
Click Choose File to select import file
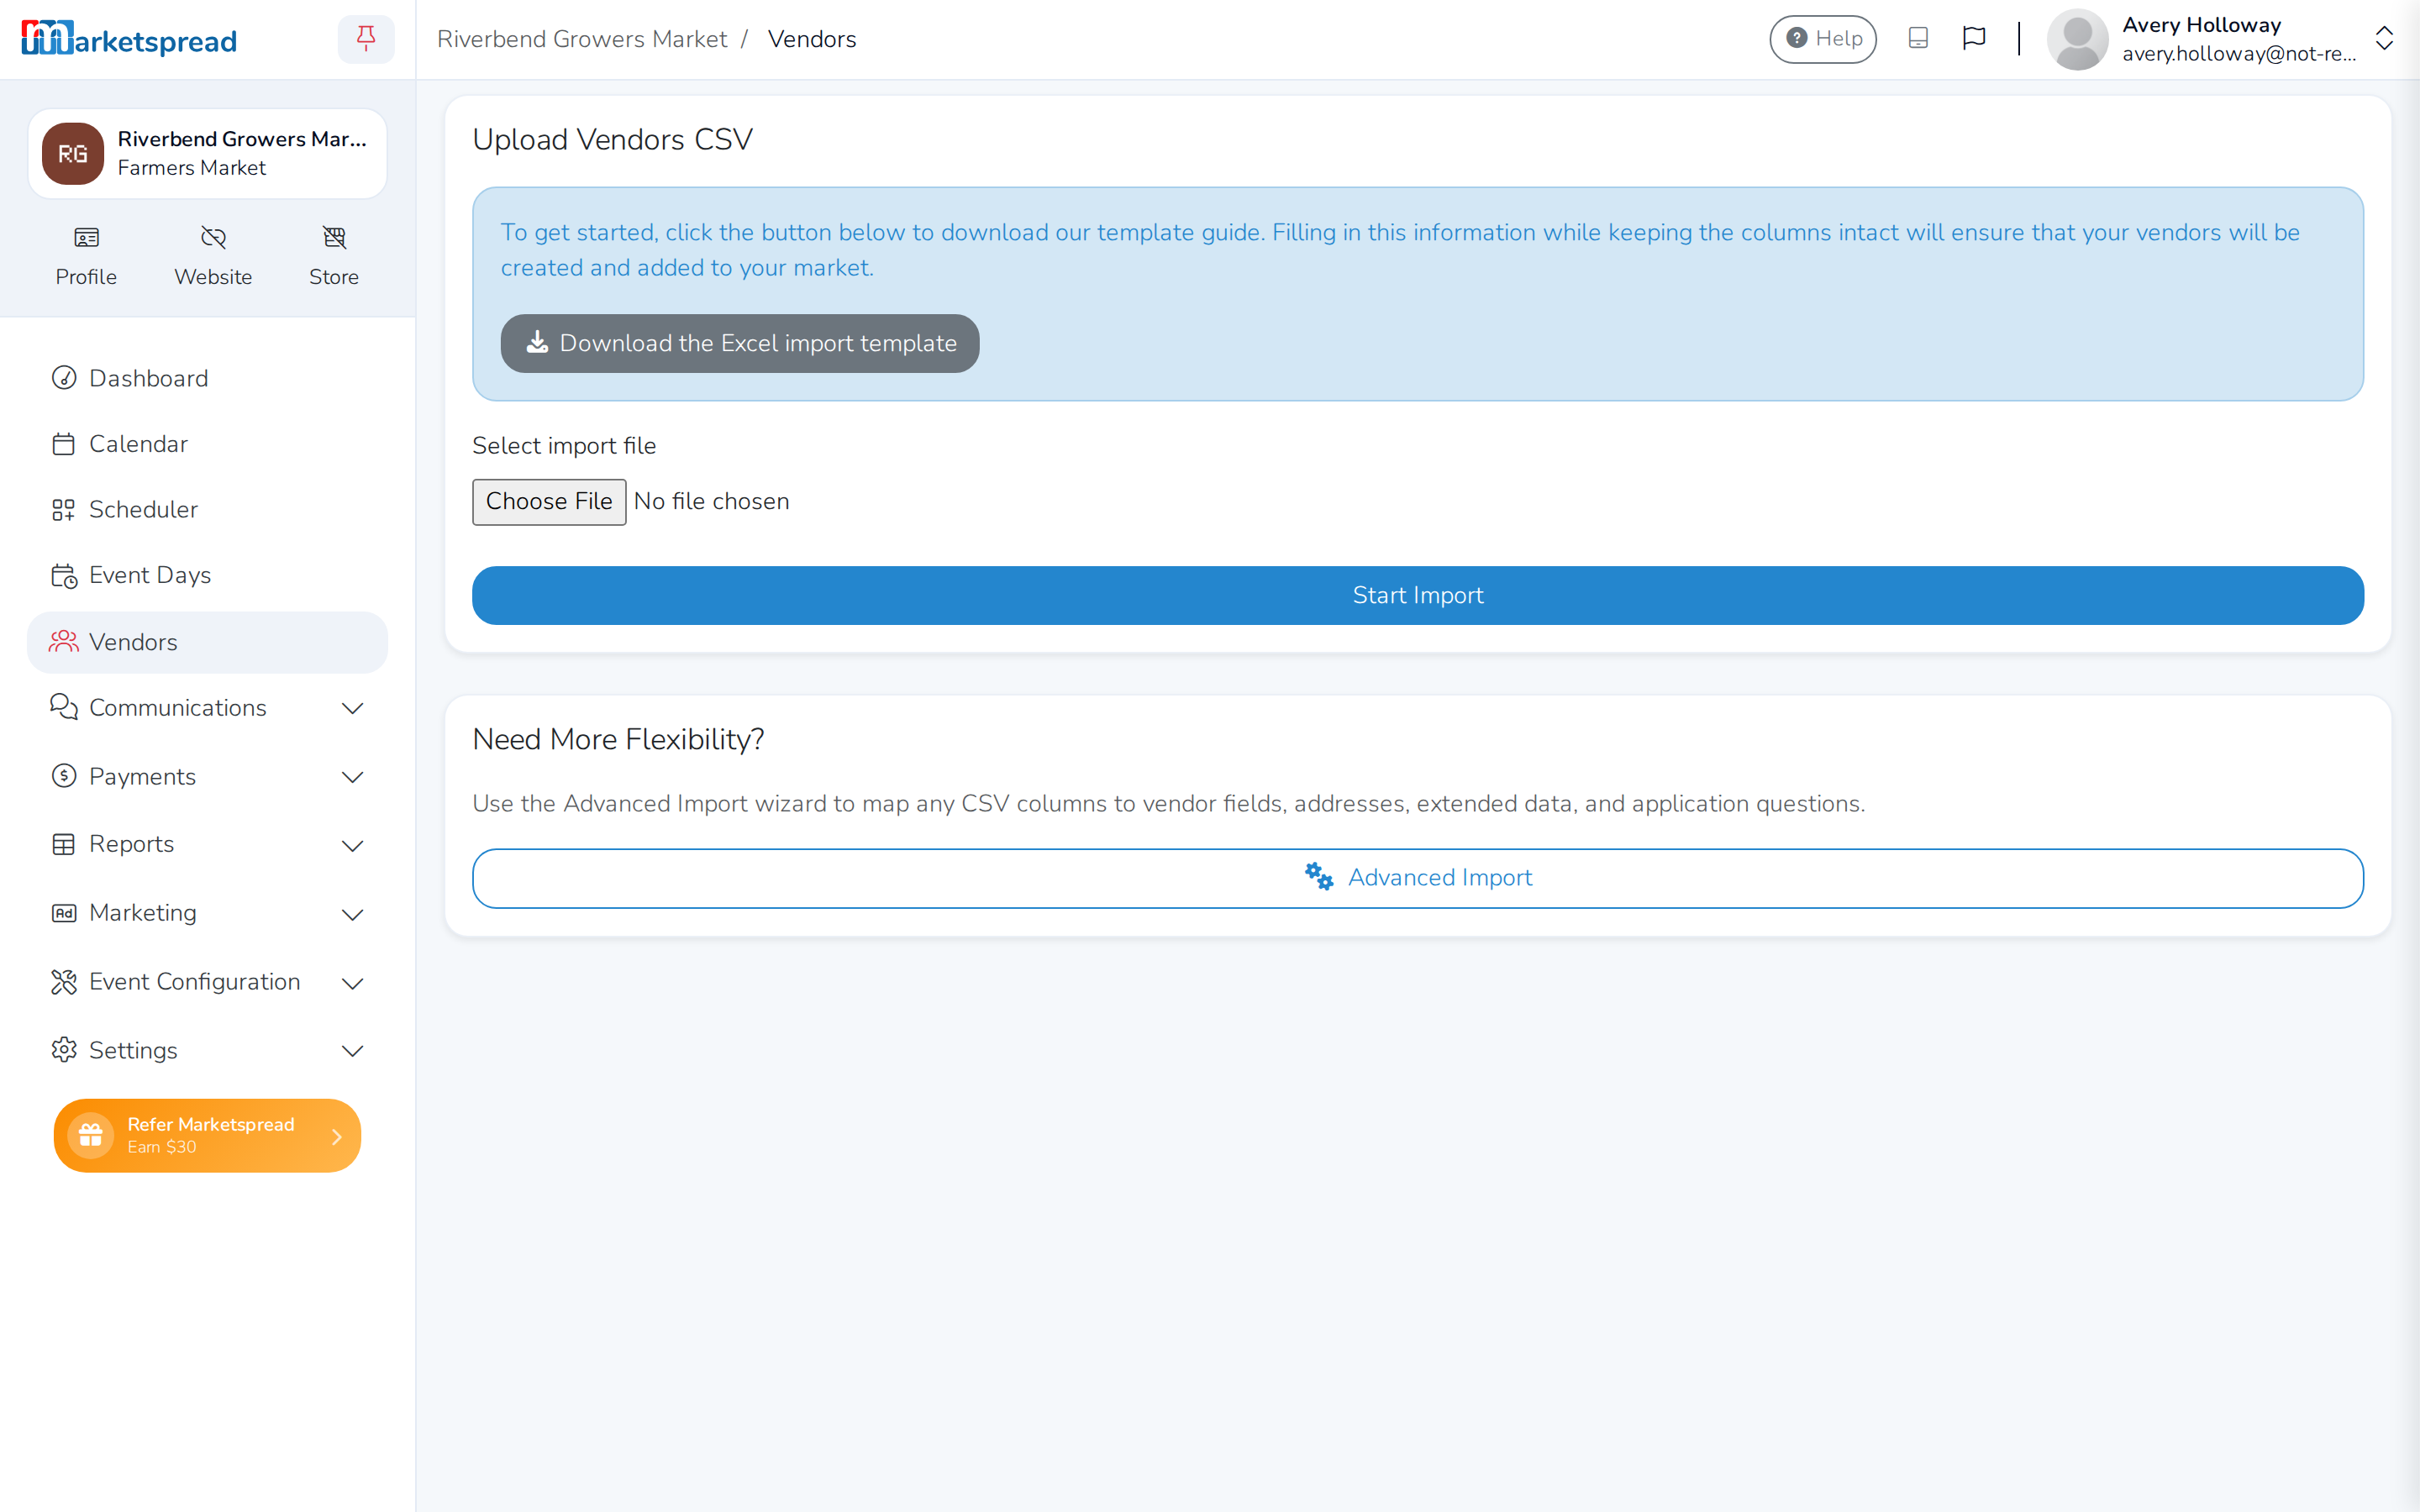[549, 501]
